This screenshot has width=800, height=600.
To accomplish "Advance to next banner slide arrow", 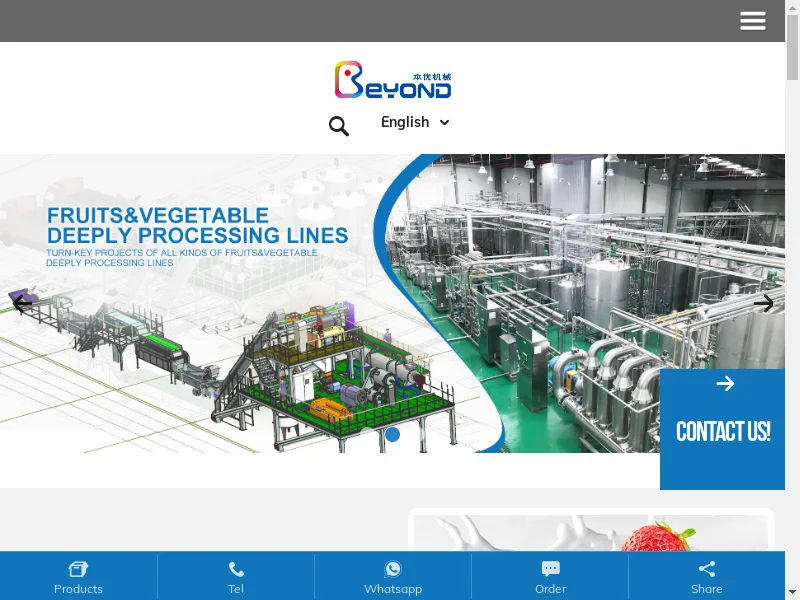I will tap(763, 303).
